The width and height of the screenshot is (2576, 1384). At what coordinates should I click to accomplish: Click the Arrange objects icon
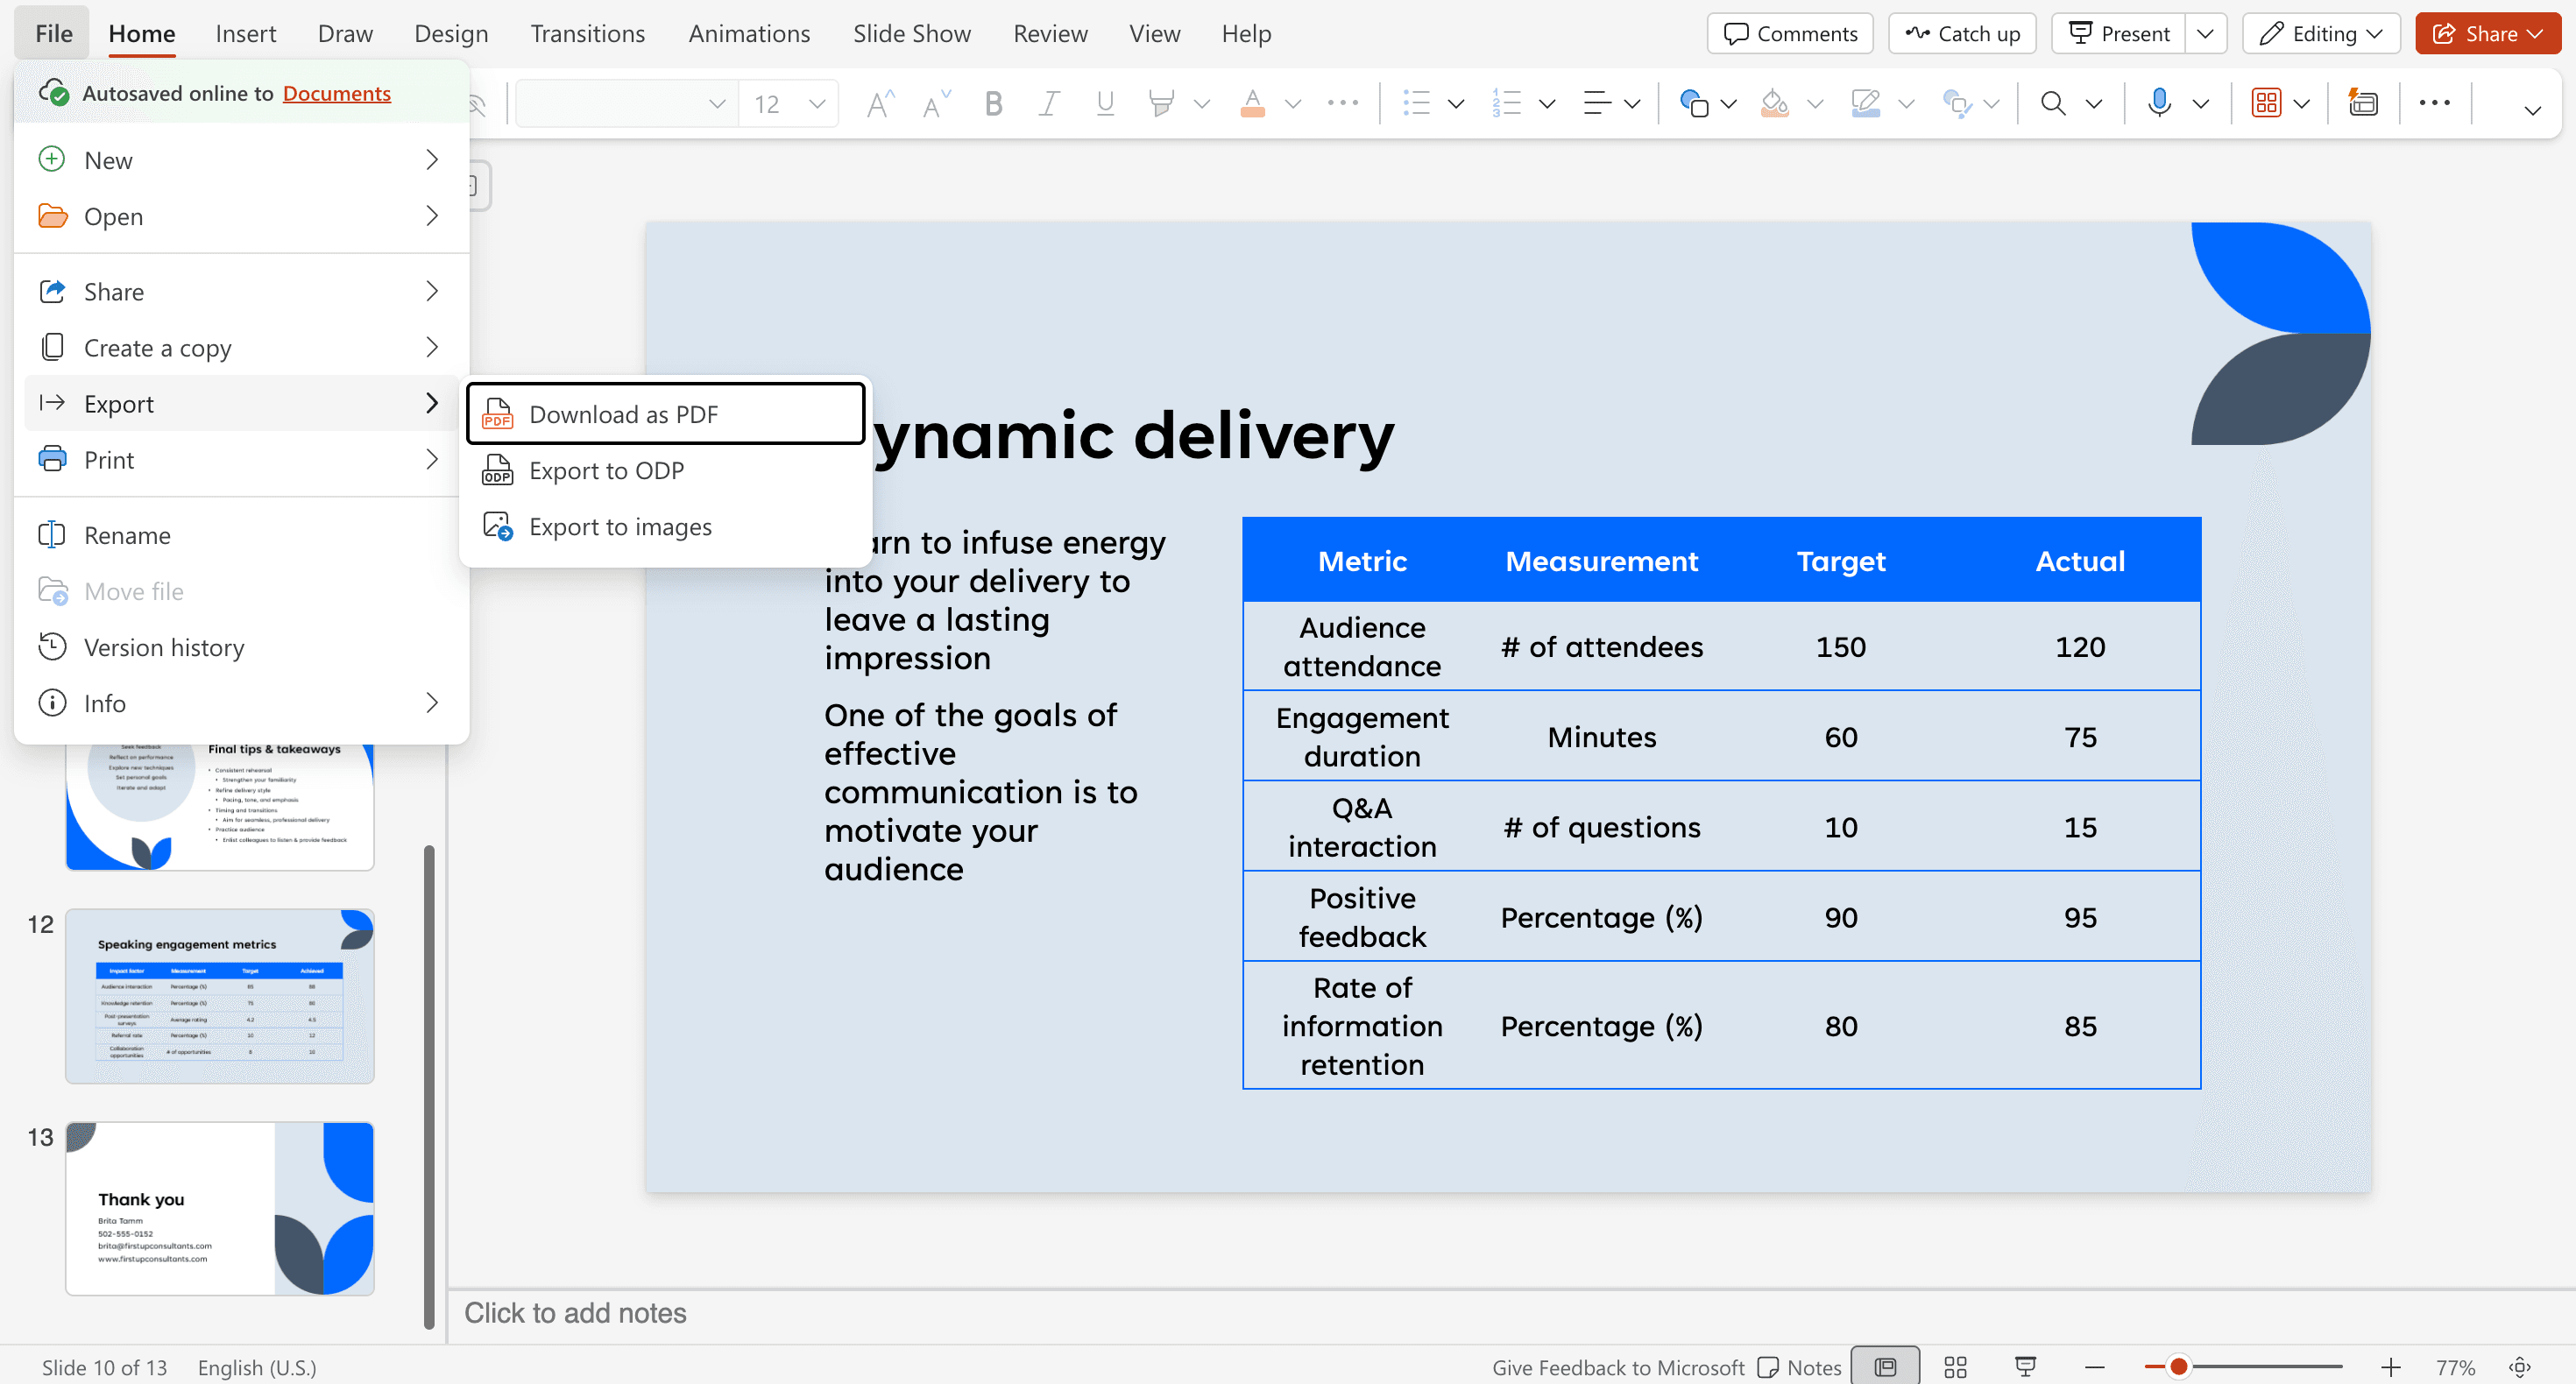1956,103
